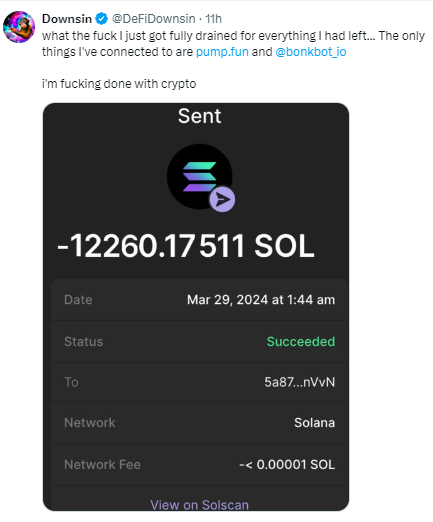Click the -12260.17511 SOL amount
Screen dimensions: 433x522
(186, 246)
